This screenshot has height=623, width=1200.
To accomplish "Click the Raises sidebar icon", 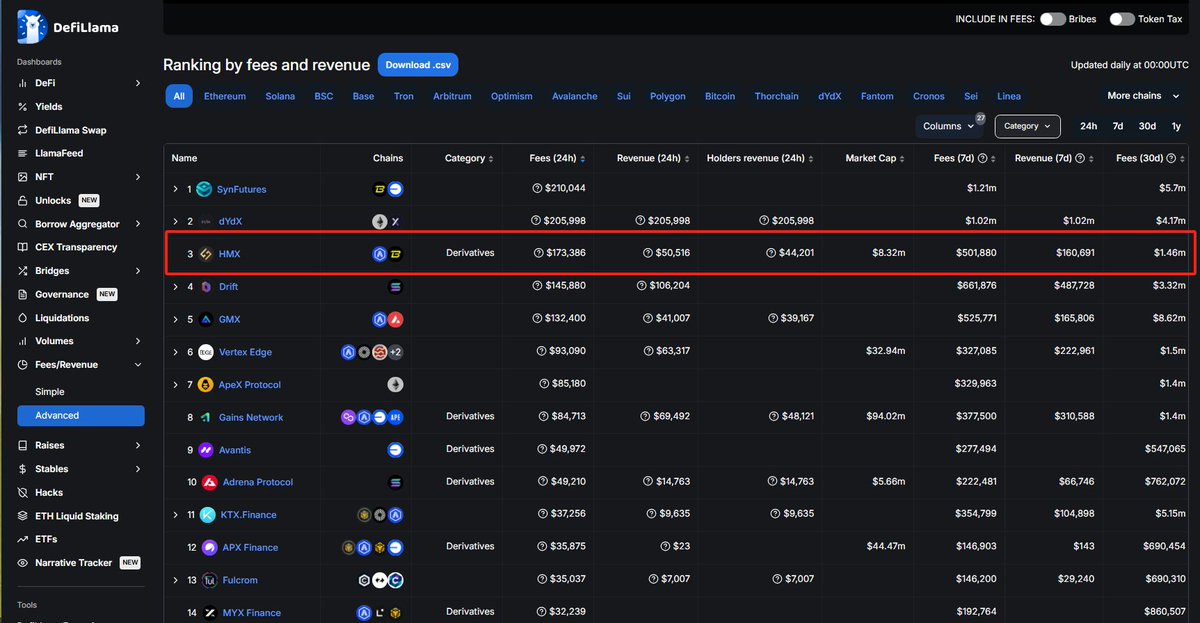I will (x=23, y=445).
